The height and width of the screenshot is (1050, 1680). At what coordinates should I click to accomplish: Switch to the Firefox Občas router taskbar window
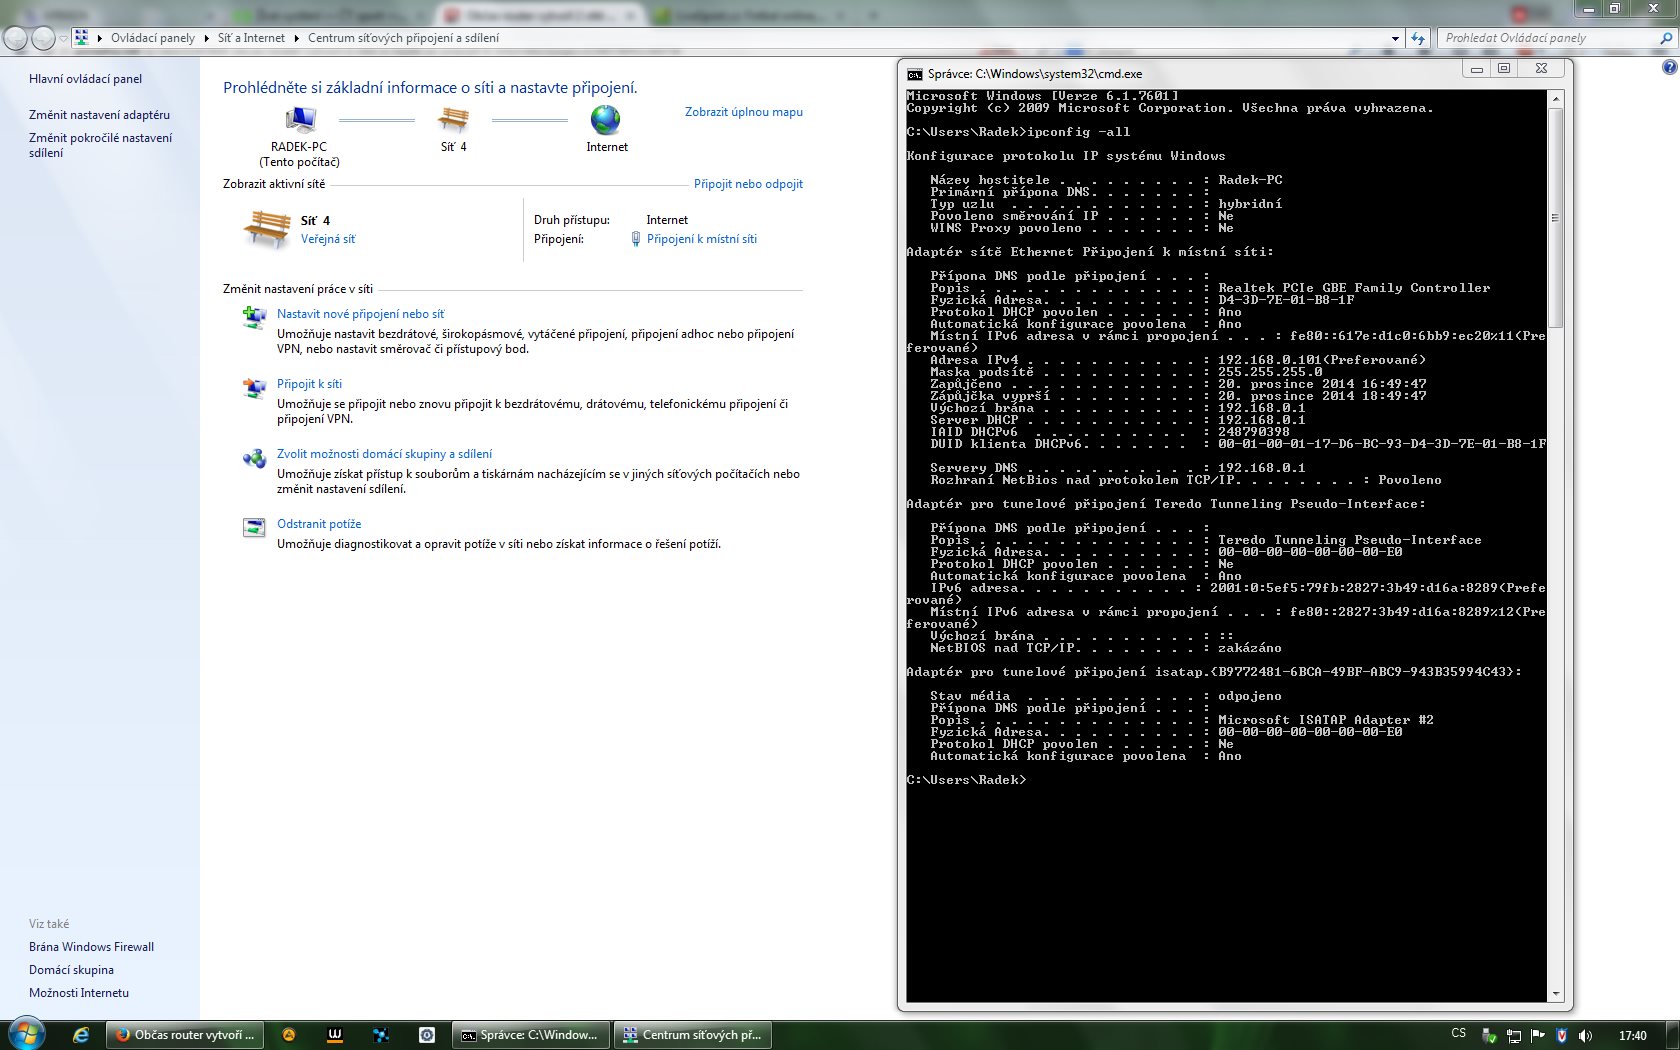coord(185,1035)
